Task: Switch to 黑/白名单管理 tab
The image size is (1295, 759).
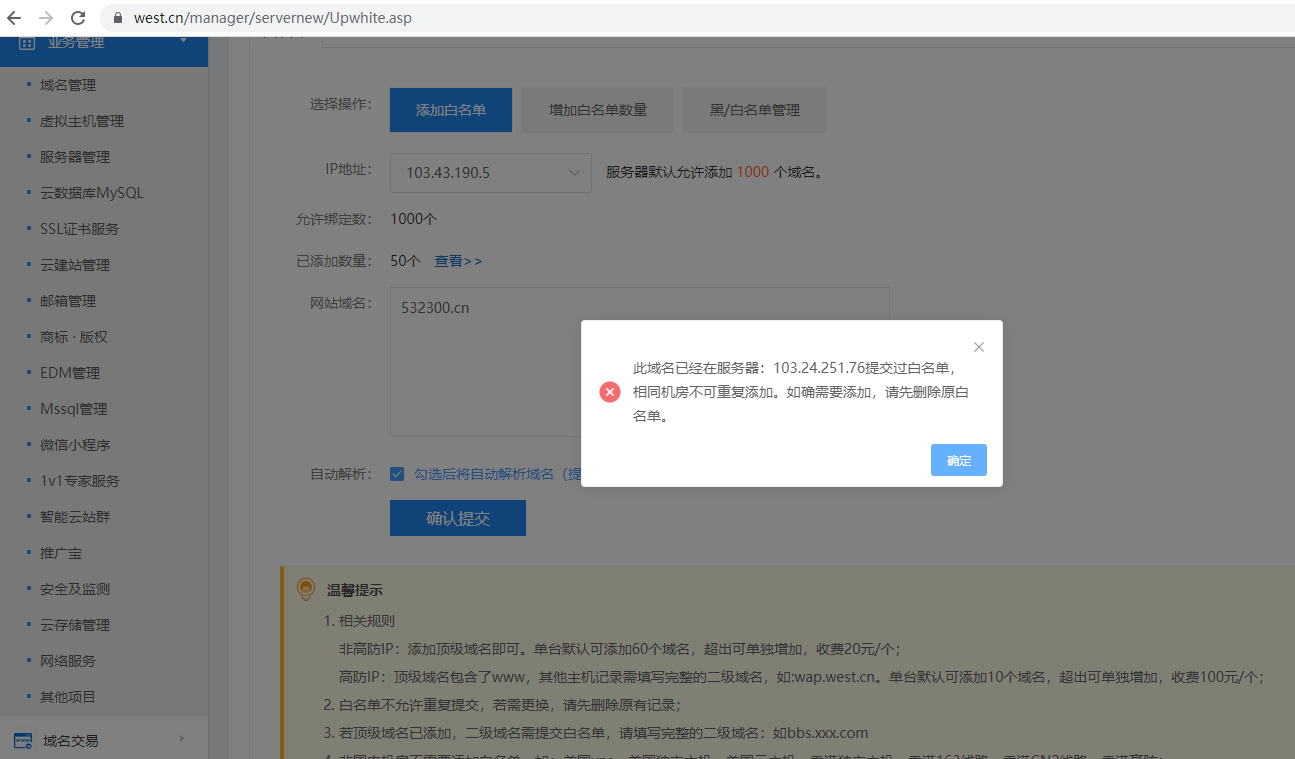Action: [x=754, y=110]
